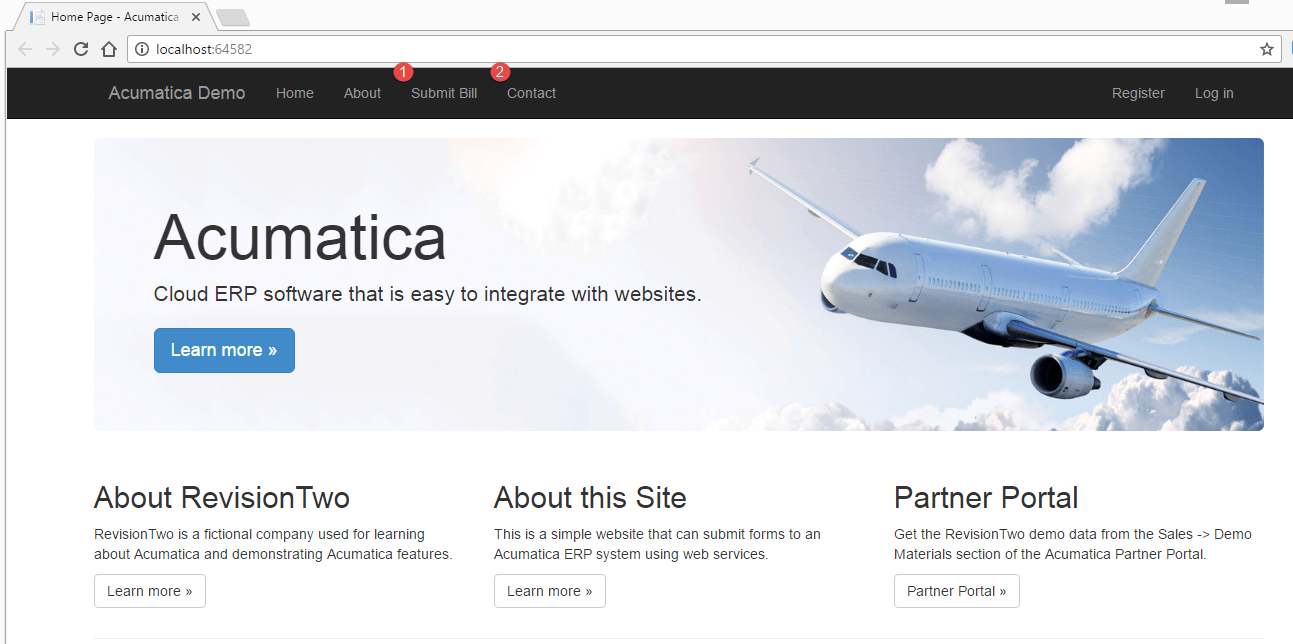Click Learn more under About RevisionTwo
Image resolution: width=1293 pixels, height=644 pixels.
point(150,591)
